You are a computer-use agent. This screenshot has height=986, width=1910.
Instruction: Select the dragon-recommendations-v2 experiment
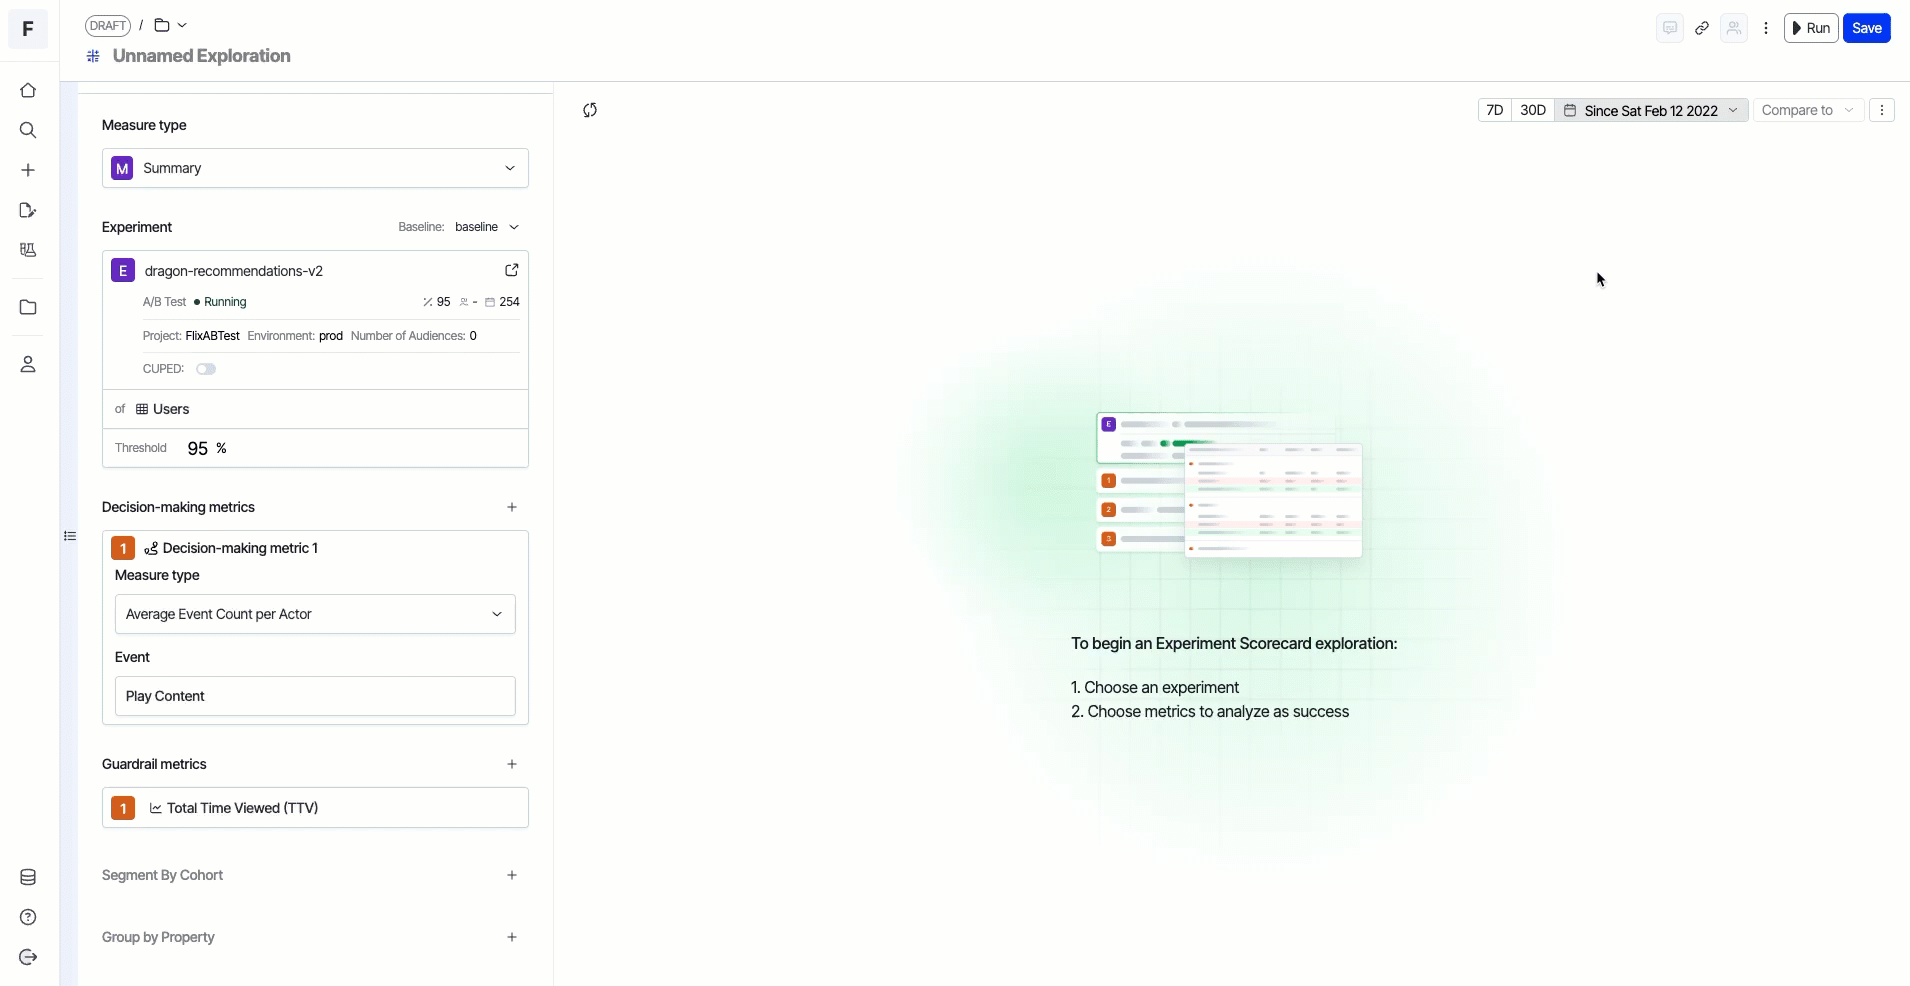click(234, 271)
